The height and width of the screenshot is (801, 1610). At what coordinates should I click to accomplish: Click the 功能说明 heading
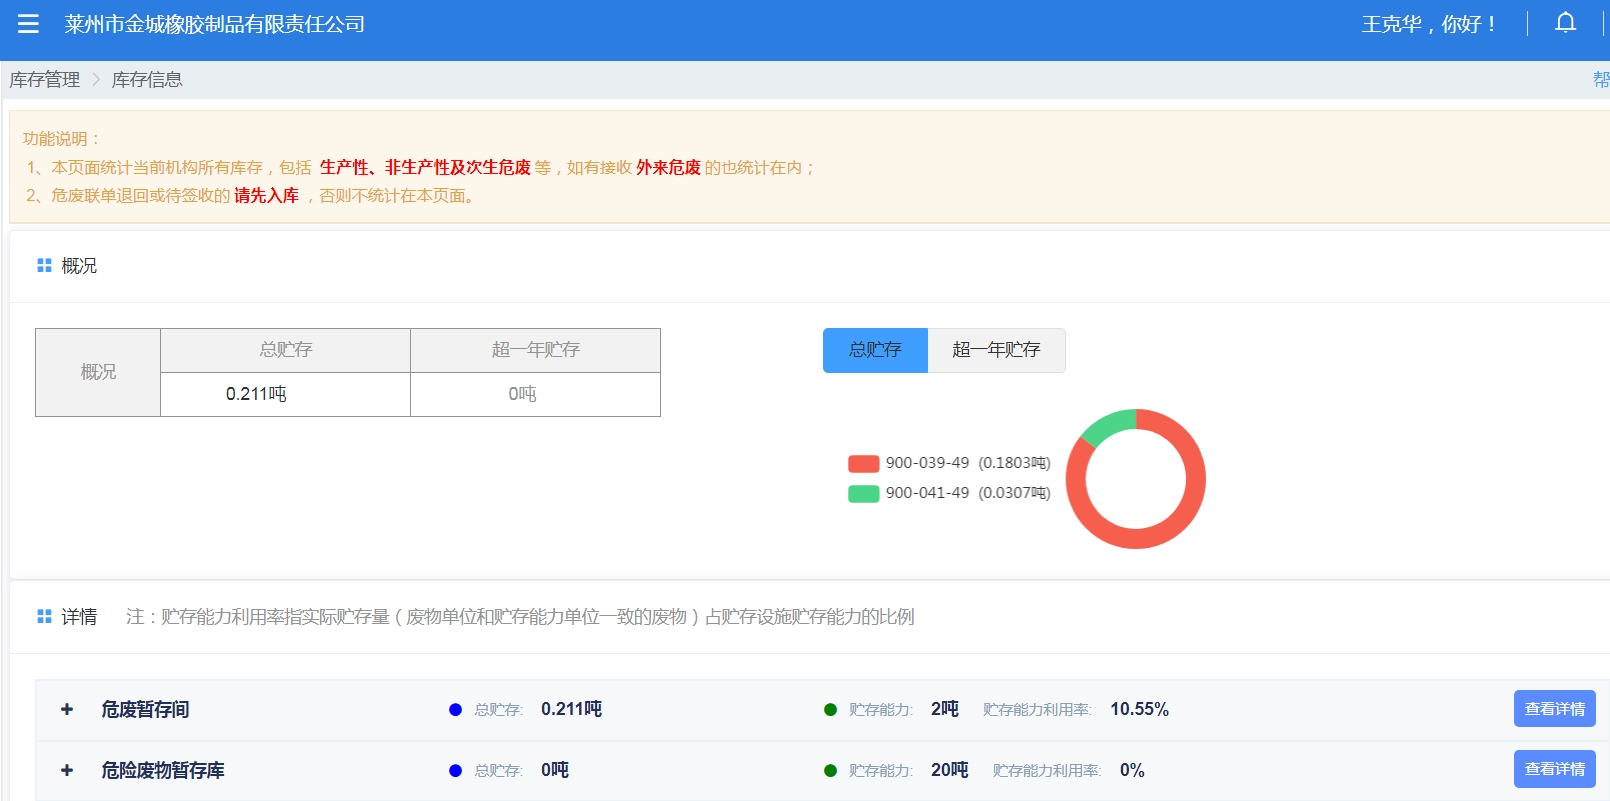click(x=61, y=139)
